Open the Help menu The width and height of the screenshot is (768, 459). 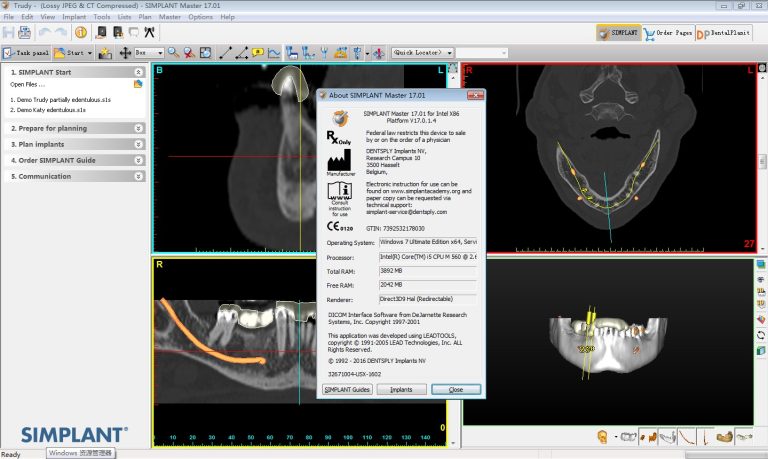(x=227, y=17)
